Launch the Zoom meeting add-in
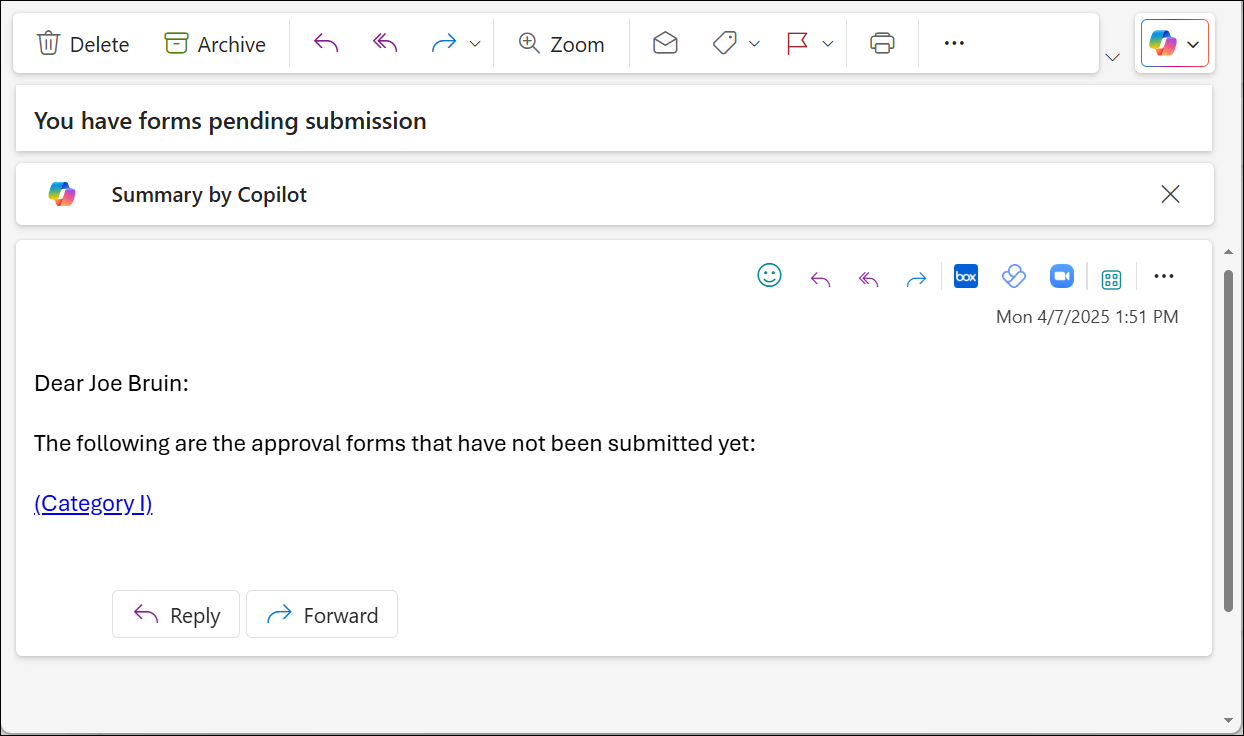The height and width of the screenshot is (736, 1244). pyautogui.click(x=1061, y=276)
